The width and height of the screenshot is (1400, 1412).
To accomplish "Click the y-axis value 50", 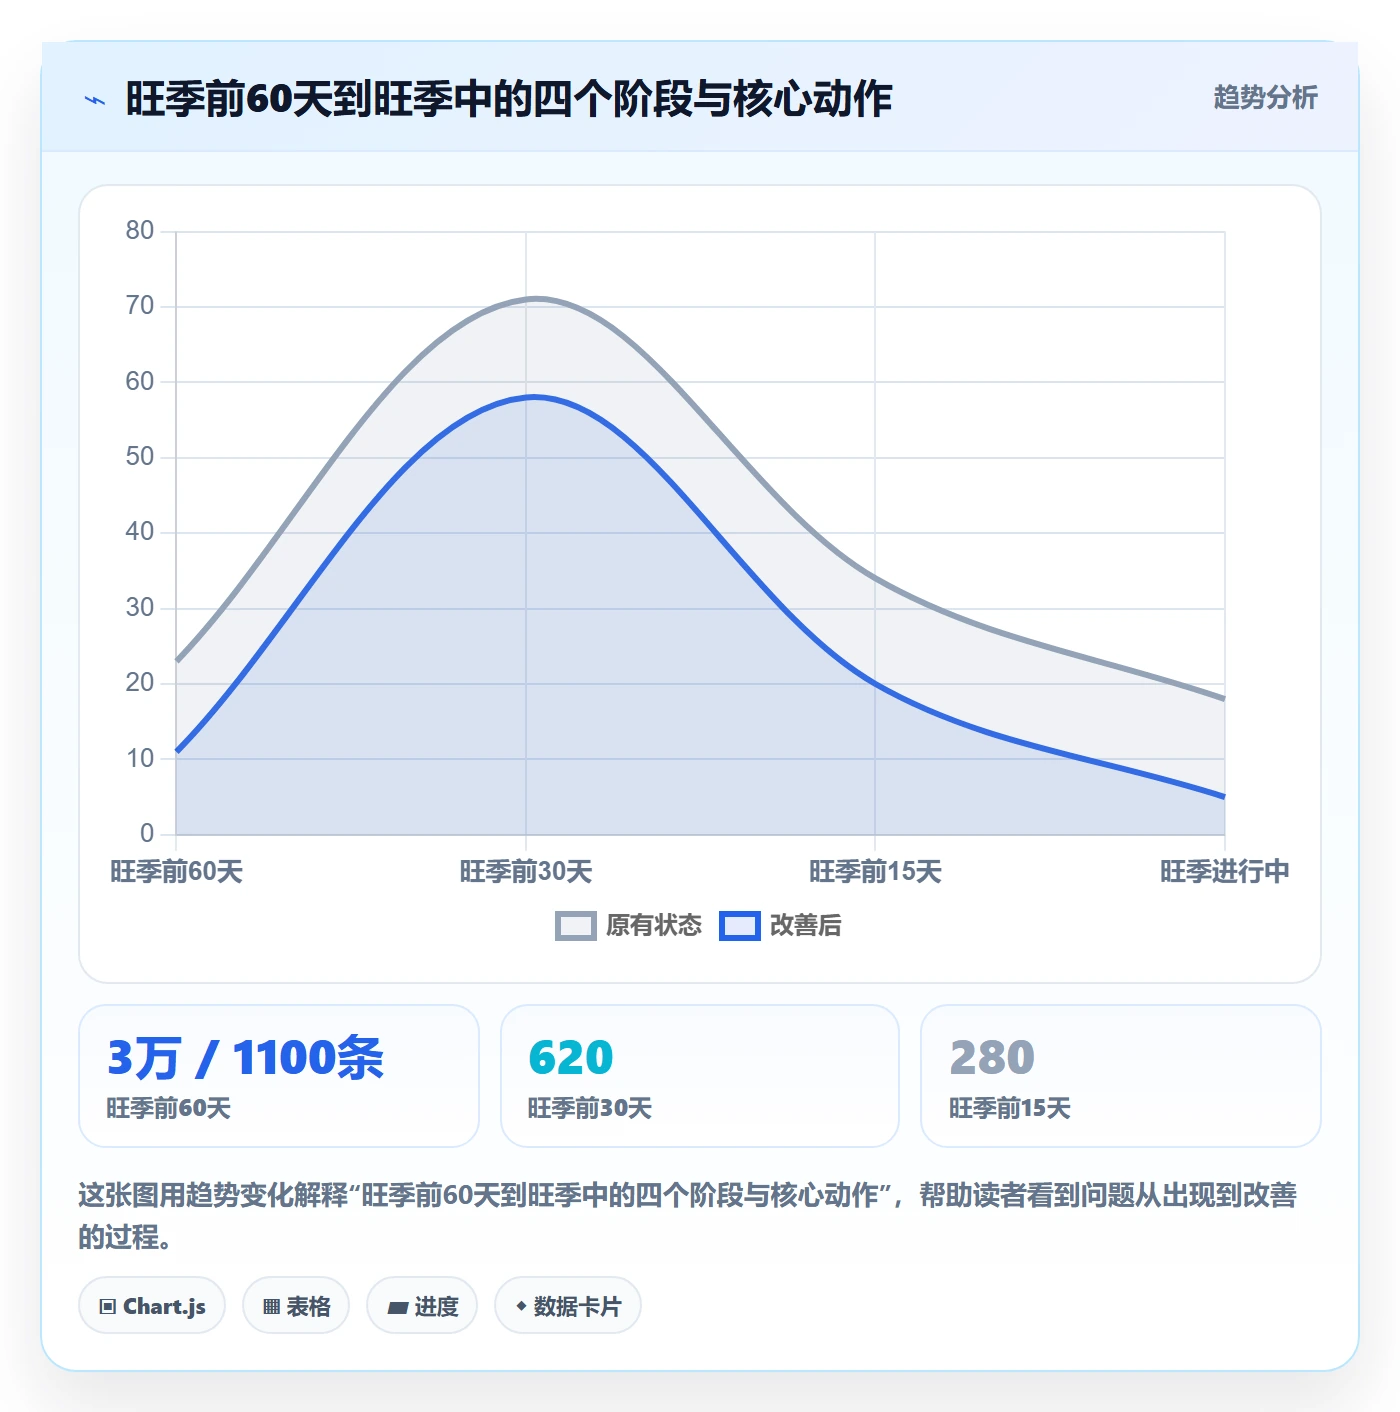I will pyautogui.click(x=140, y=457).
